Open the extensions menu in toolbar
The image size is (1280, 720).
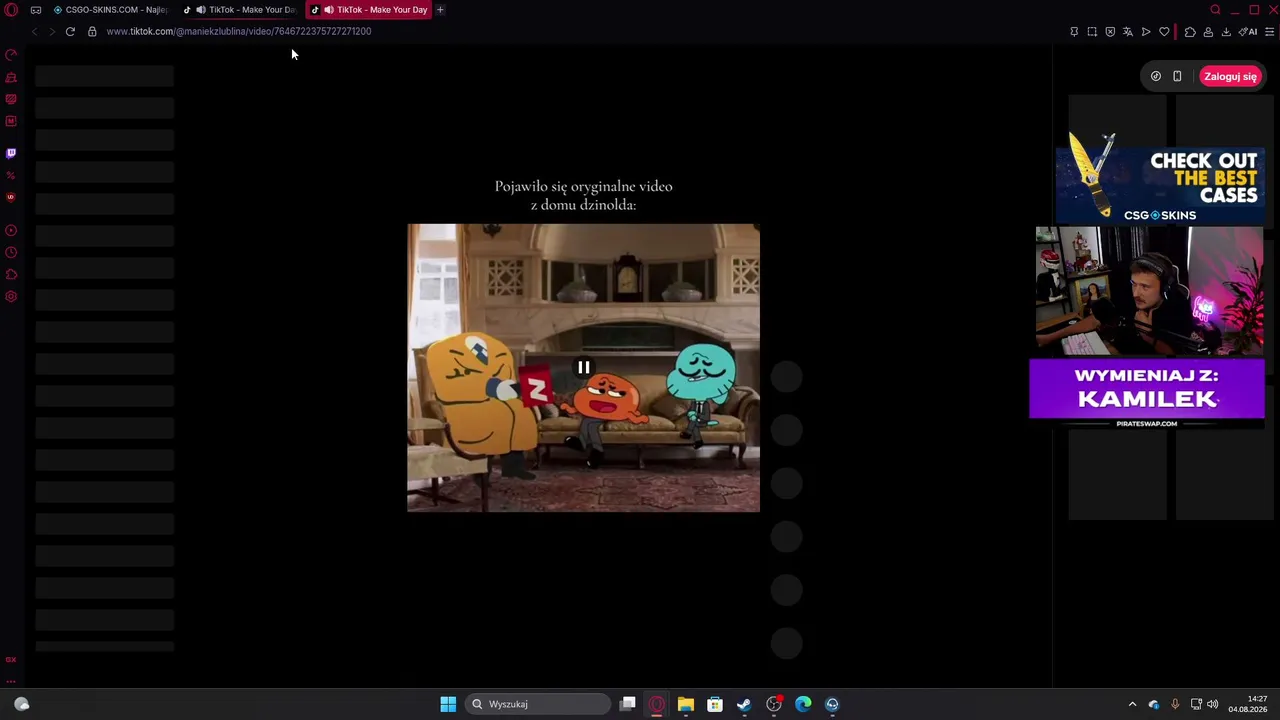click(x=1190, y=32)
